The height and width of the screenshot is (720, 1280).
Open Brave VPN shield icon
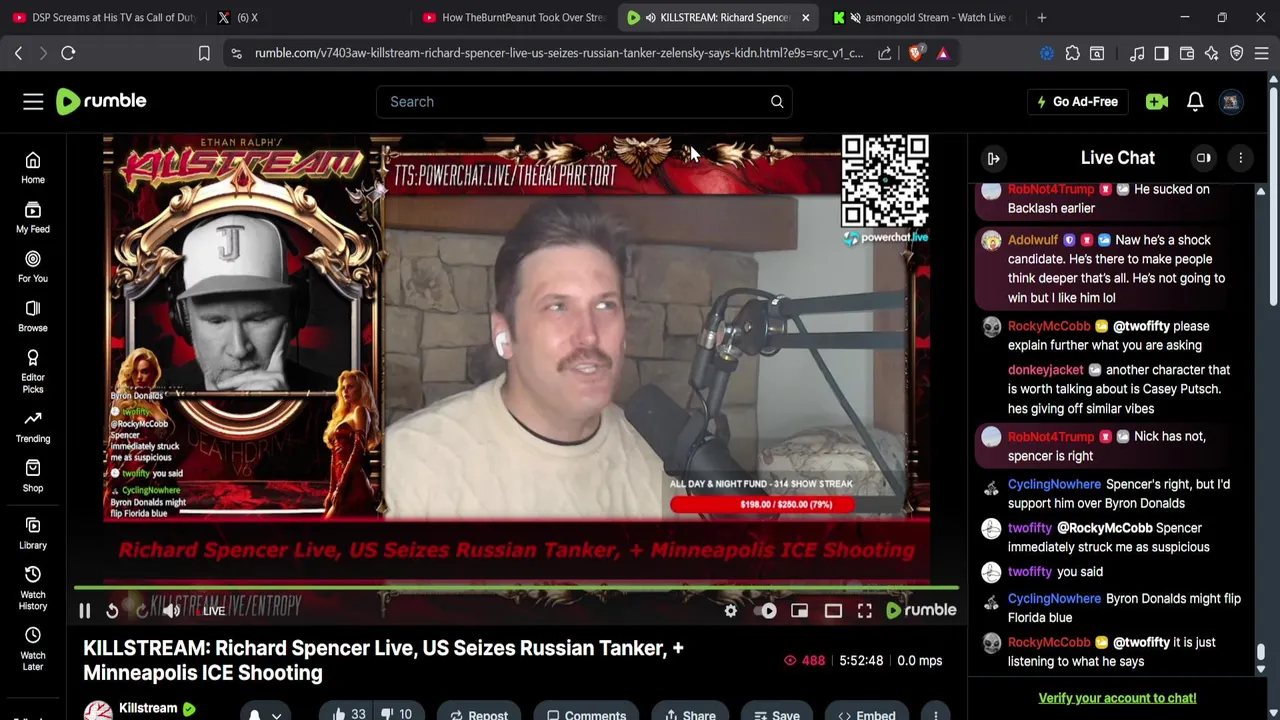(1237, 53)
